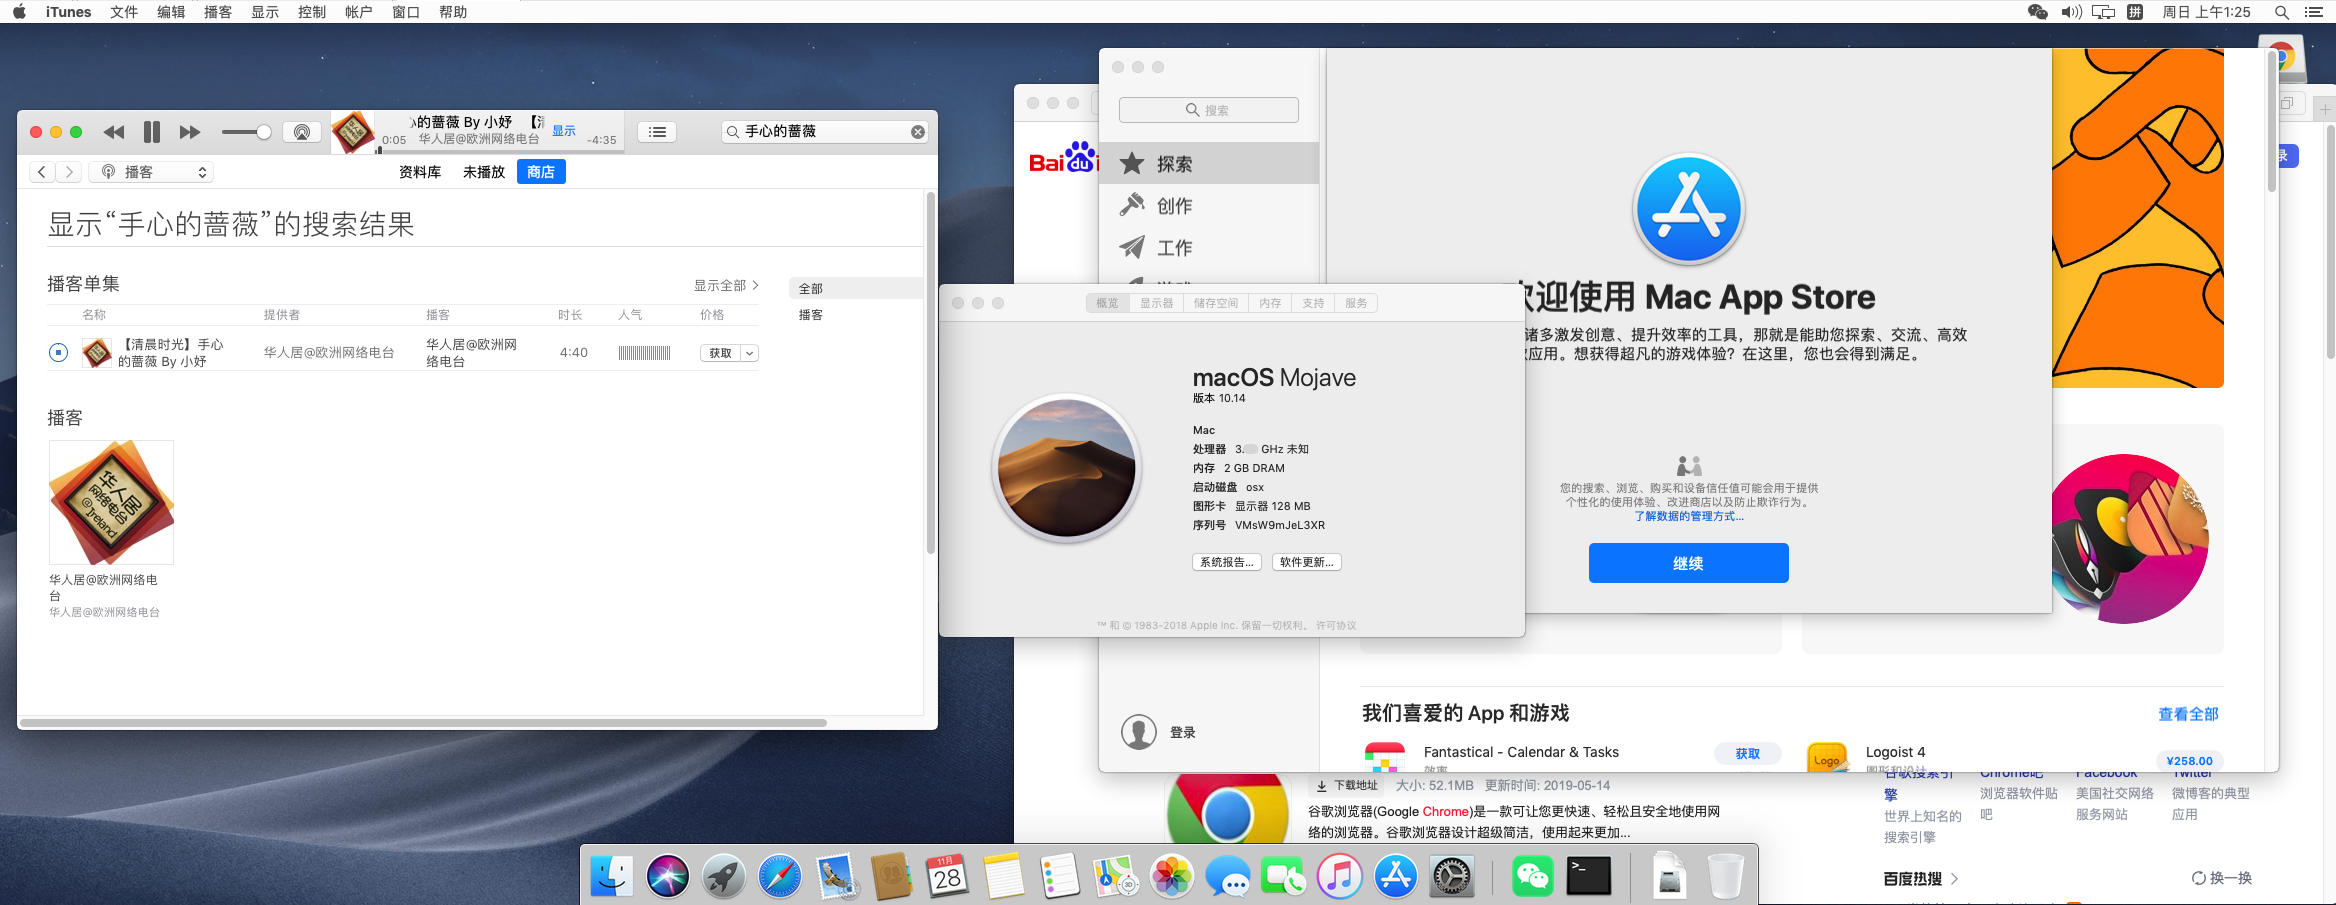Play the 清晨时光 episode row button
The image size is (2336, 905).
(59, 352)
